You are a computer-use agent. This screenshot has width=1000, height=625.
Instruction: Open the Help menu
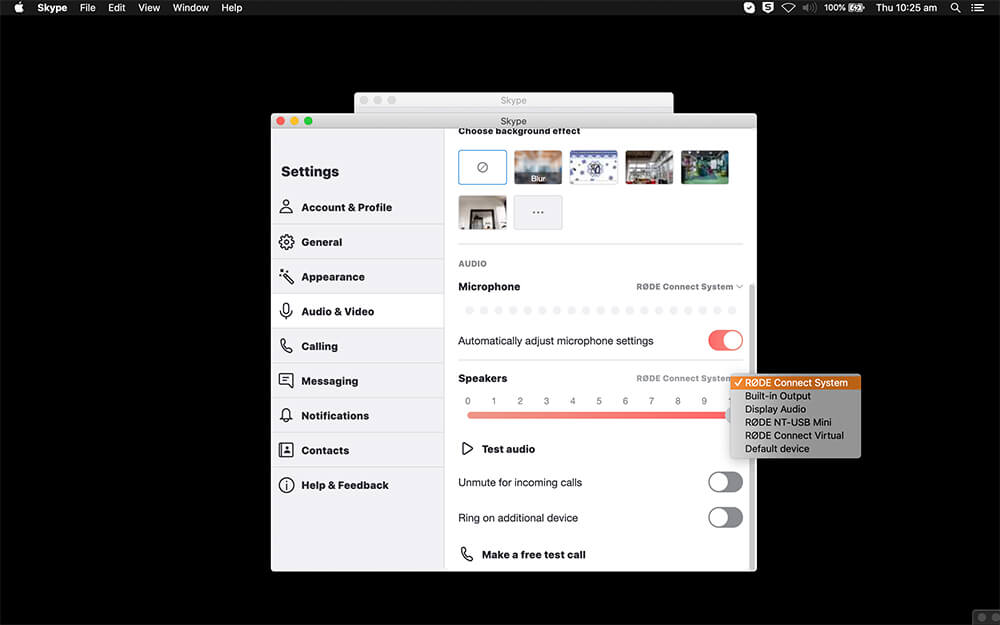click(232, 8)
